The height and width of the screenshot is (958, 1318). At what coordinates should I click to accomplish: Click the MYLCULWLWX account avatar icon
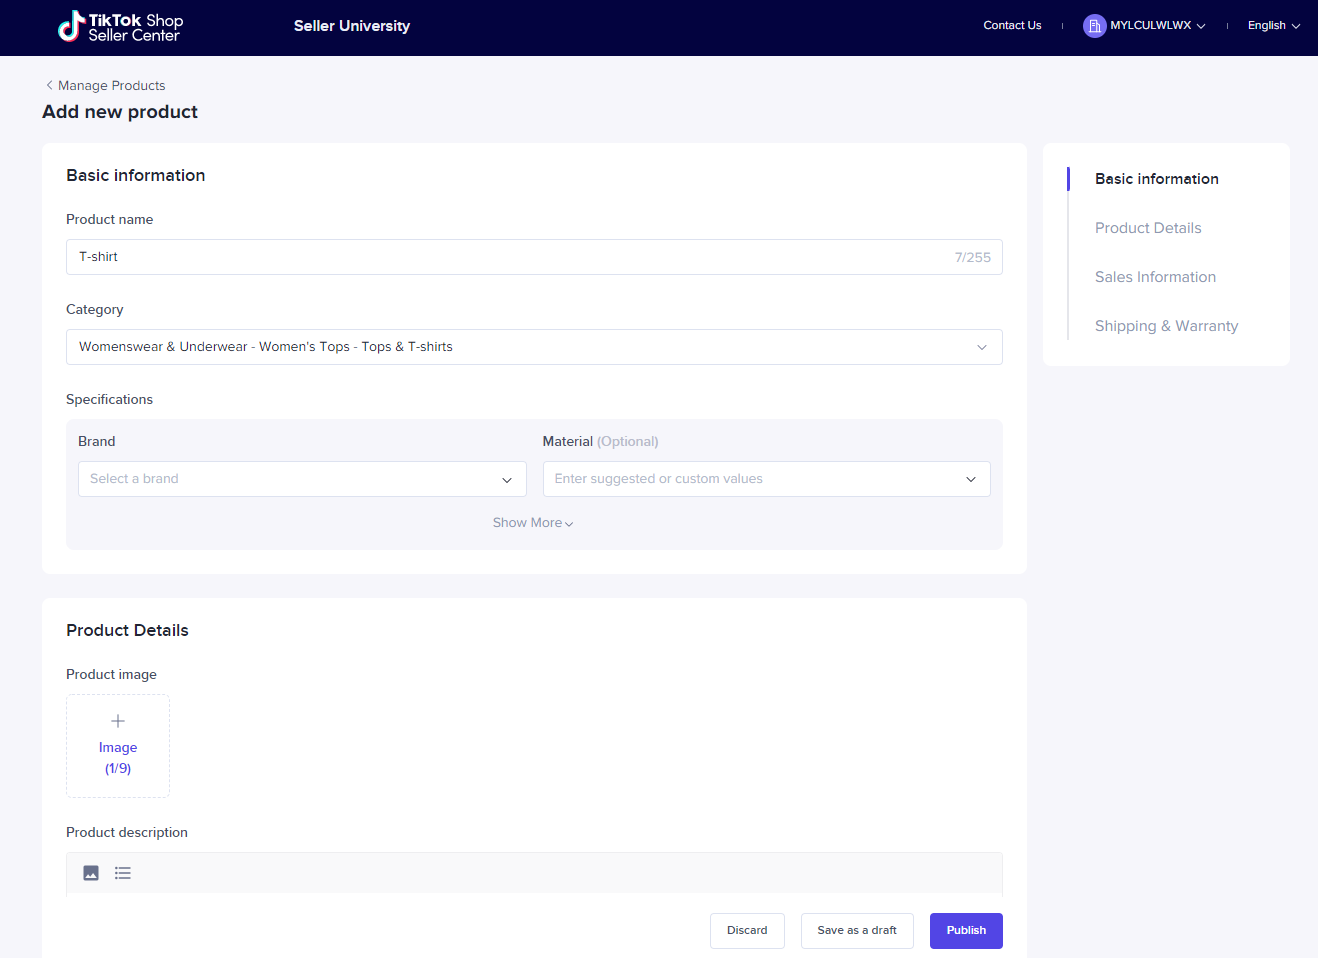pos(1094,26)
